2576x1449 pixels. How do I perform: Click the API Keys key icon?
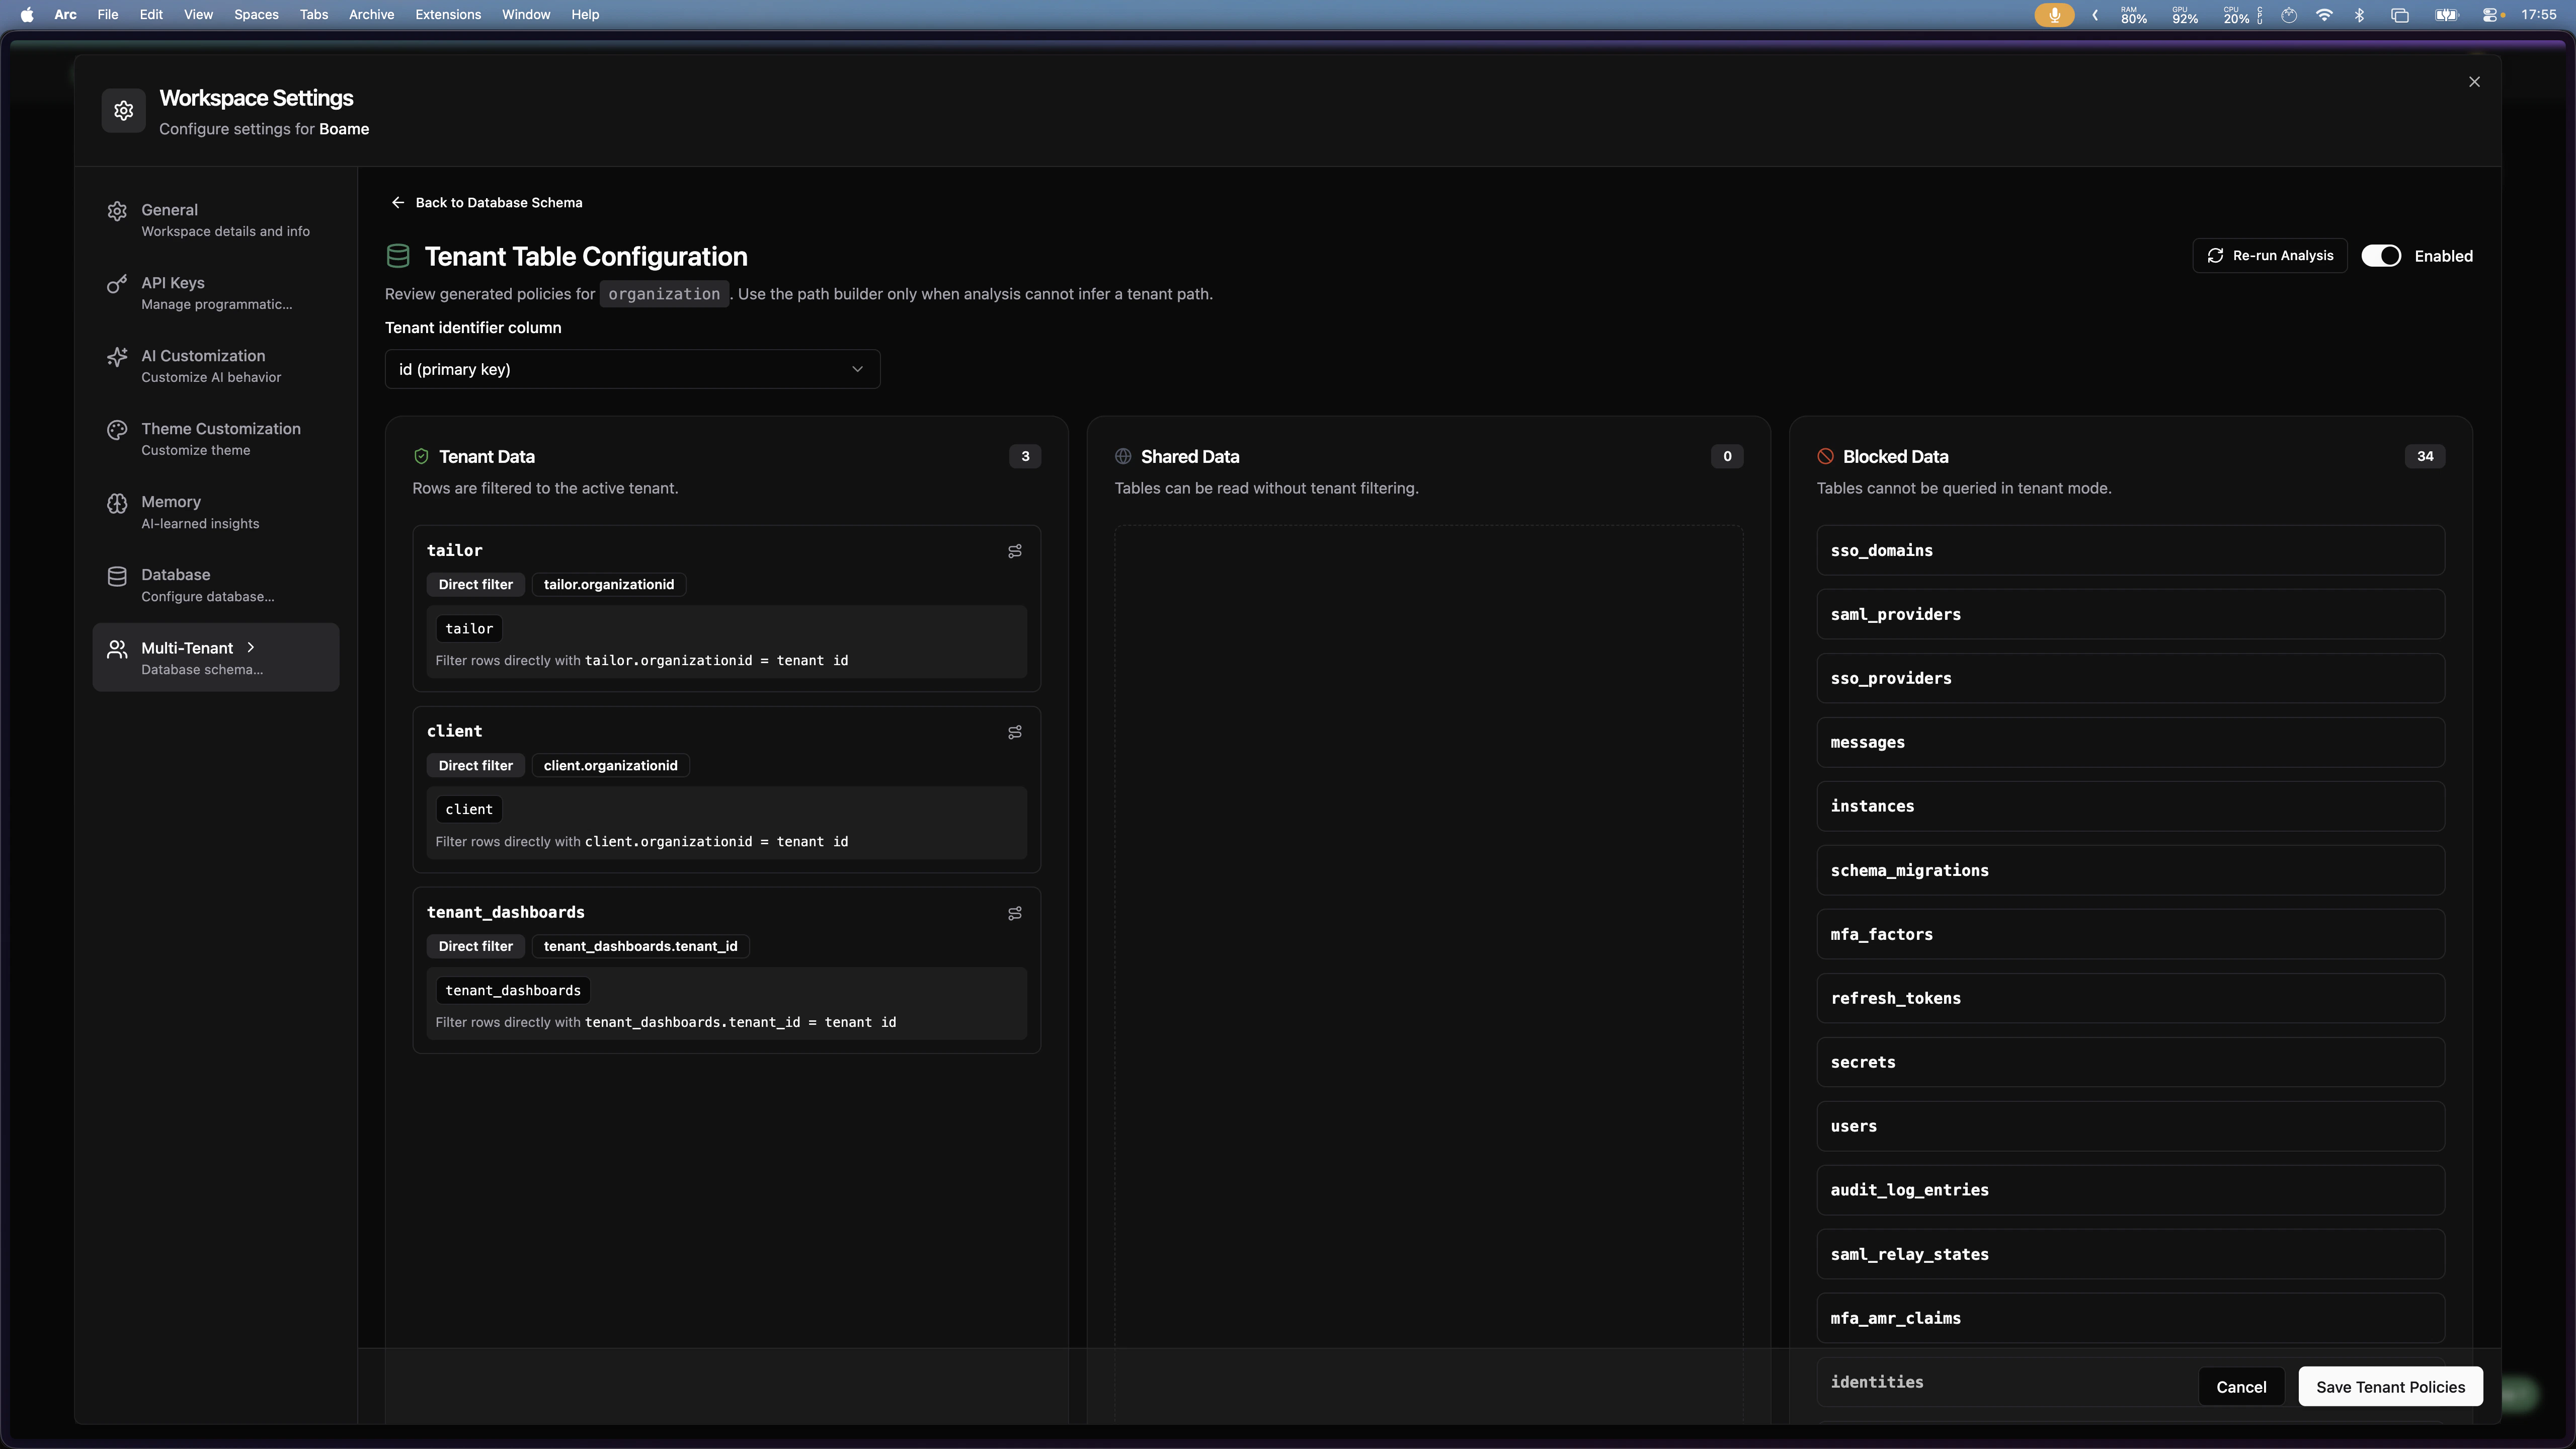pyautogui.click(x=117, y=284)
